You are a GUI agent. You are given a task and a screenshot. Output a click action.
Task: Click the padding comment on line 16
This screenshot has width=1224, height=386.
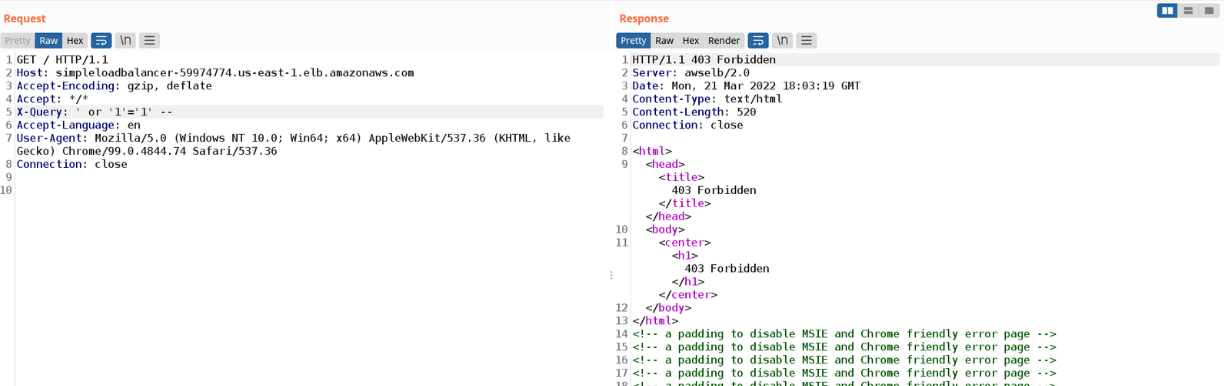845,359
